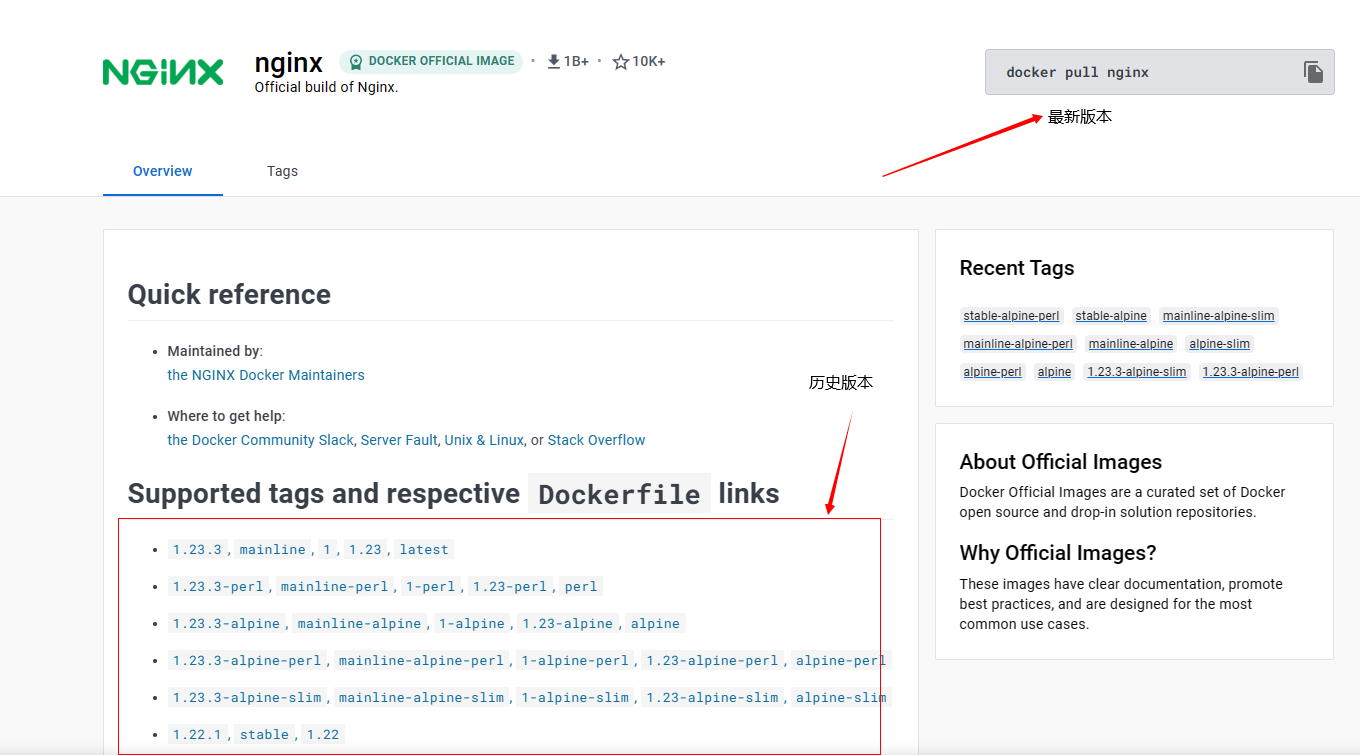Open the 1-alpine-perl tag link
Image resolution: width=1360 pixels, height=755 pixels.
point(575,660)
